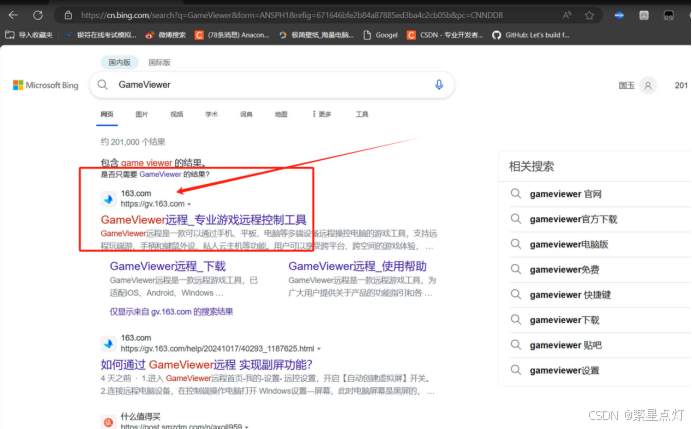Viewport: 692px width, 429px height.
Task: Search related term gameviewer 贴吧
Action: tap(565, 345)
